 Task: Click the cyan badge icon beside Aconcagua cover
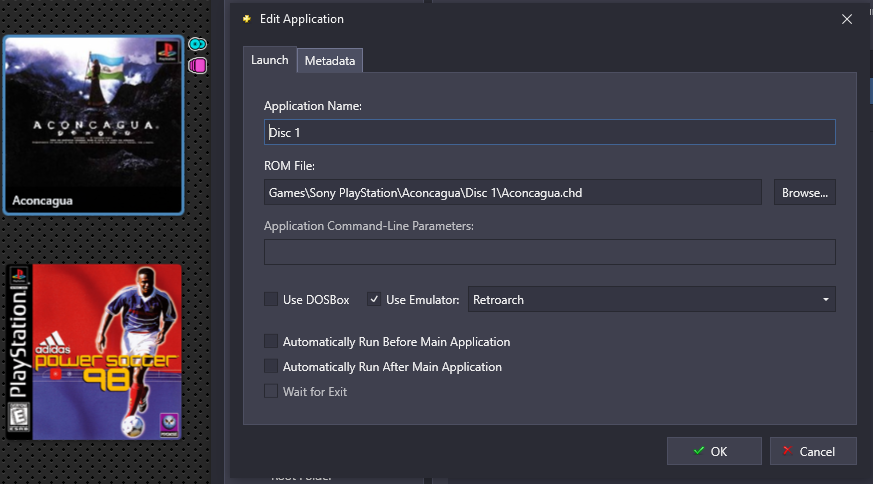tap(197, 44)
